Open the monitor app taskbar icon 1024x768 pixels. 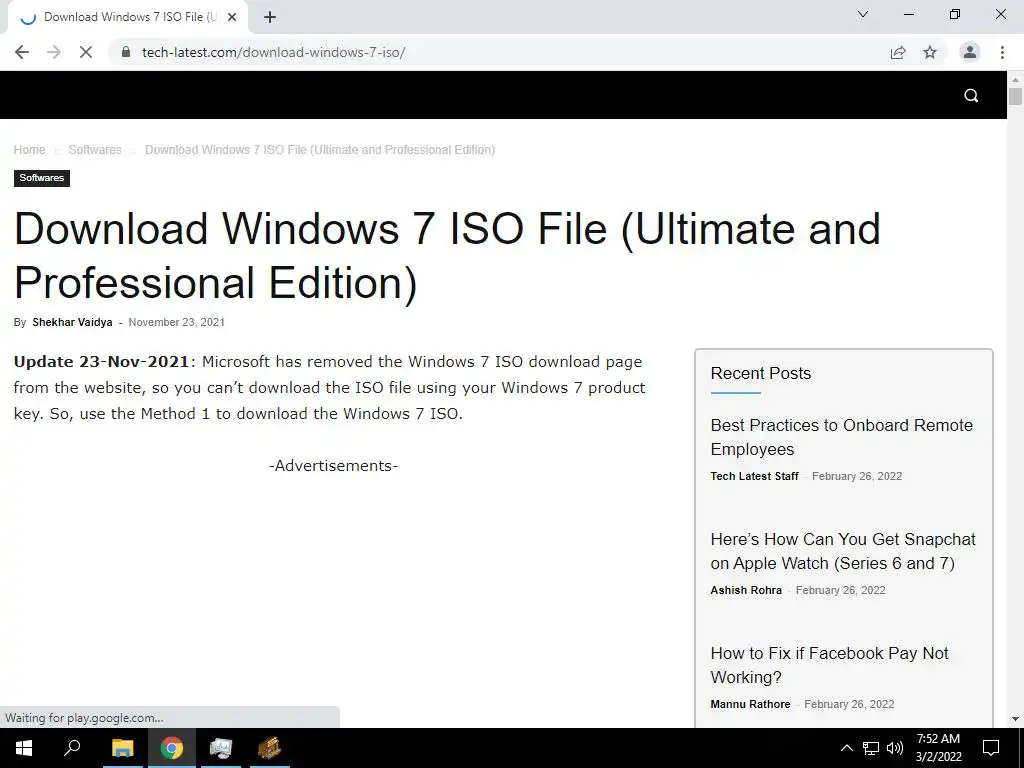(x=221, y=748)
